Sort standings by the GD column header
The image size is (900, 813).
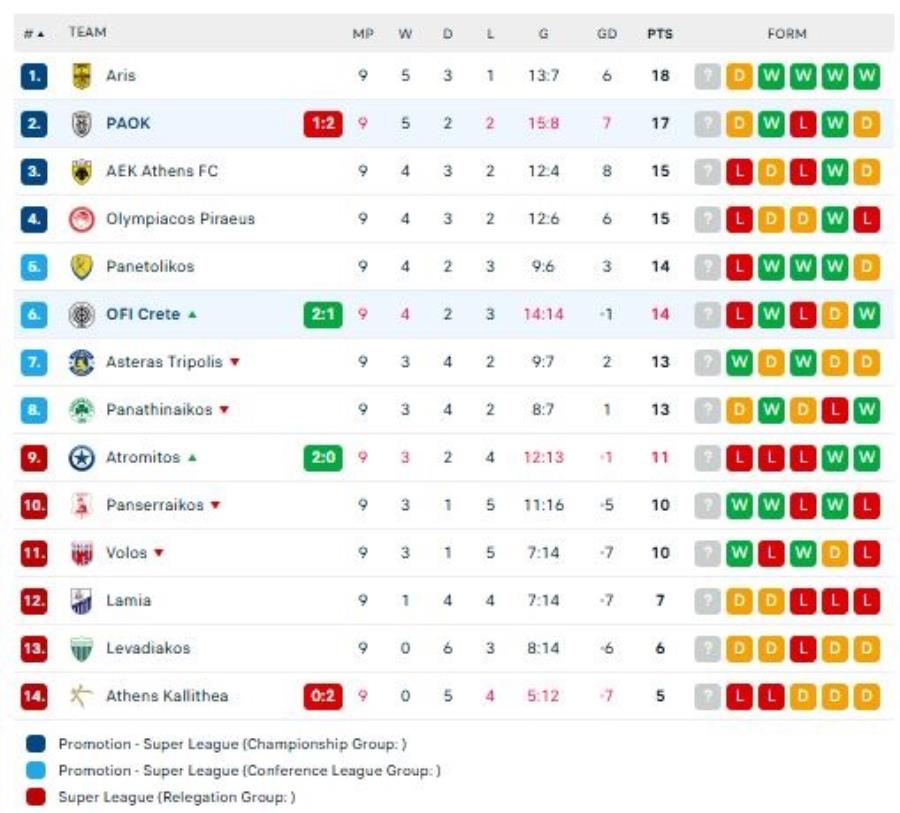coord(607,33)
